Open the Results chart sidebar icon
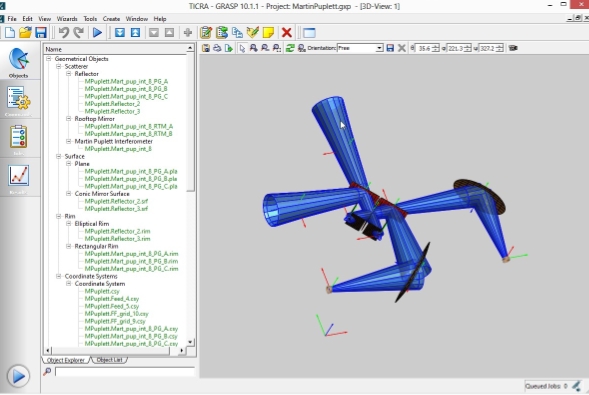The image size is (589, 395). click(x=18, y=179)
